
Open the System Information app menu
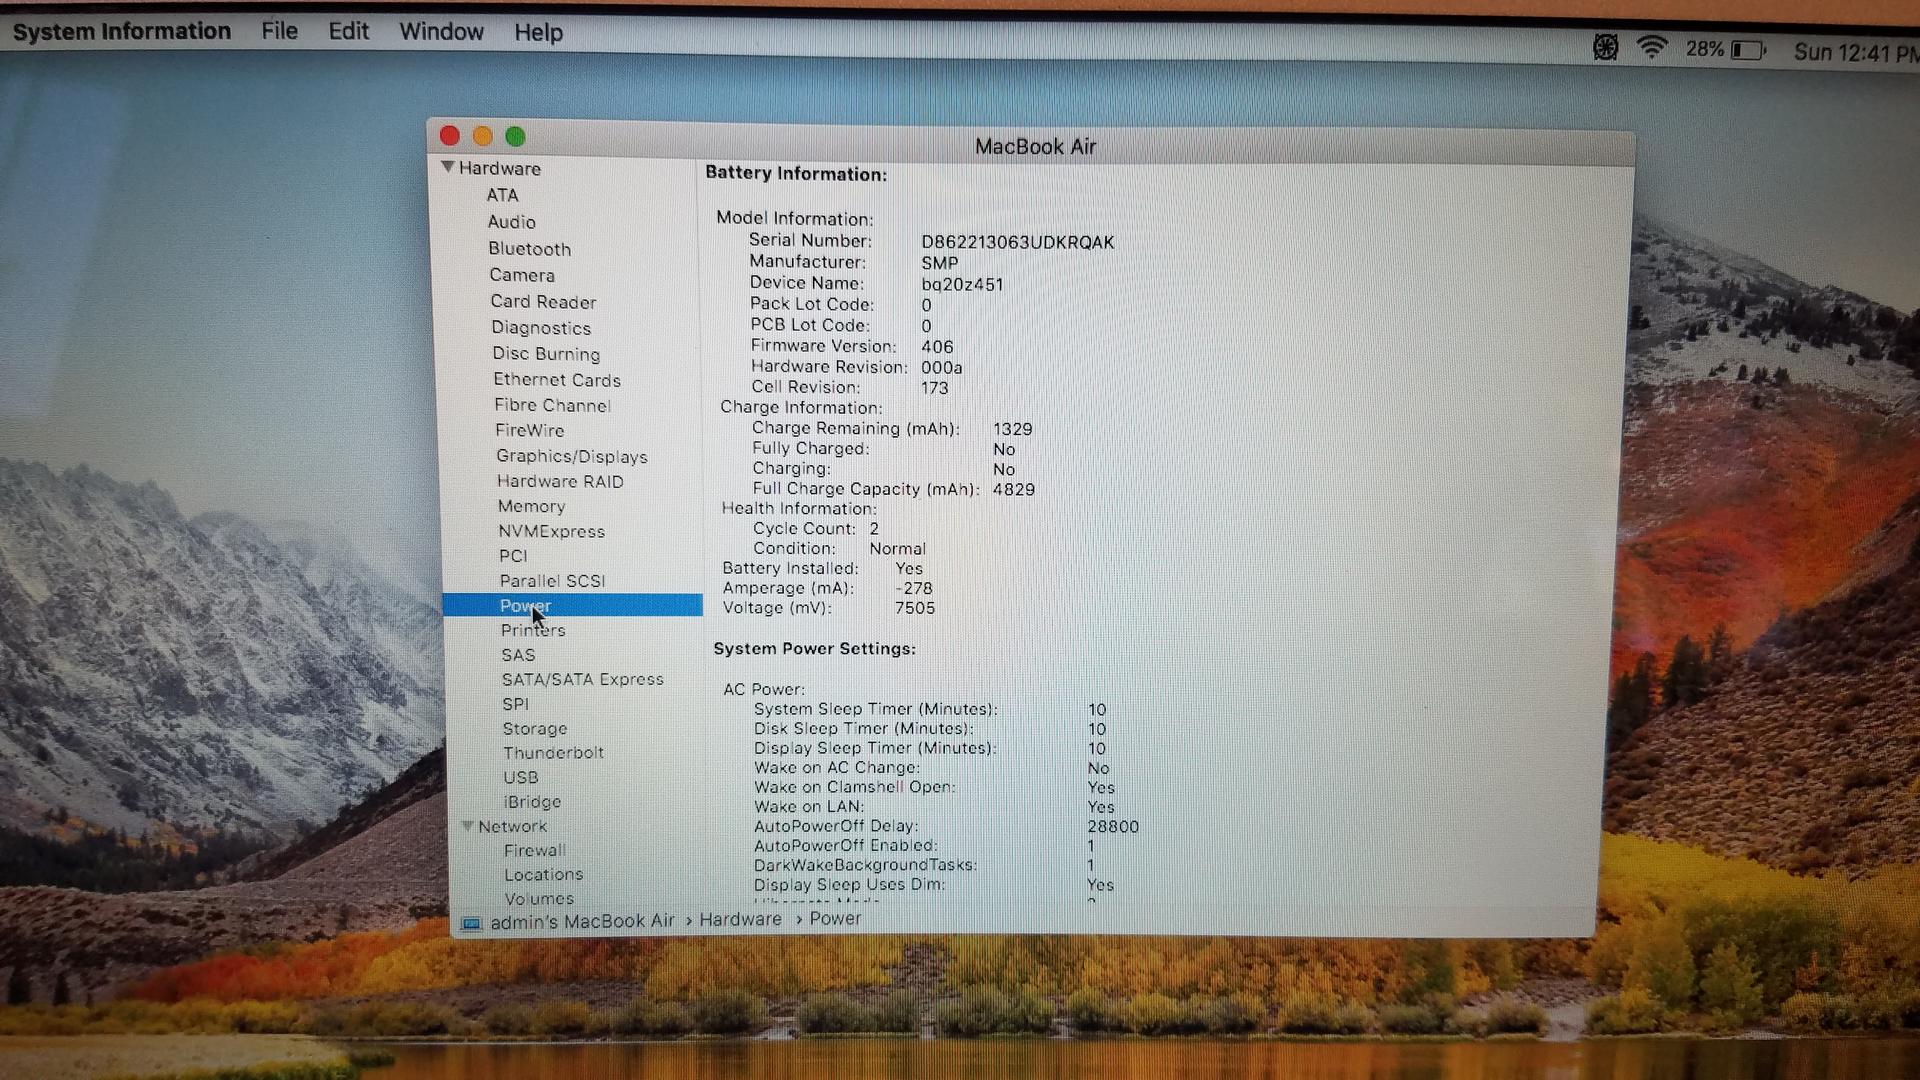(x=121, y=31)
